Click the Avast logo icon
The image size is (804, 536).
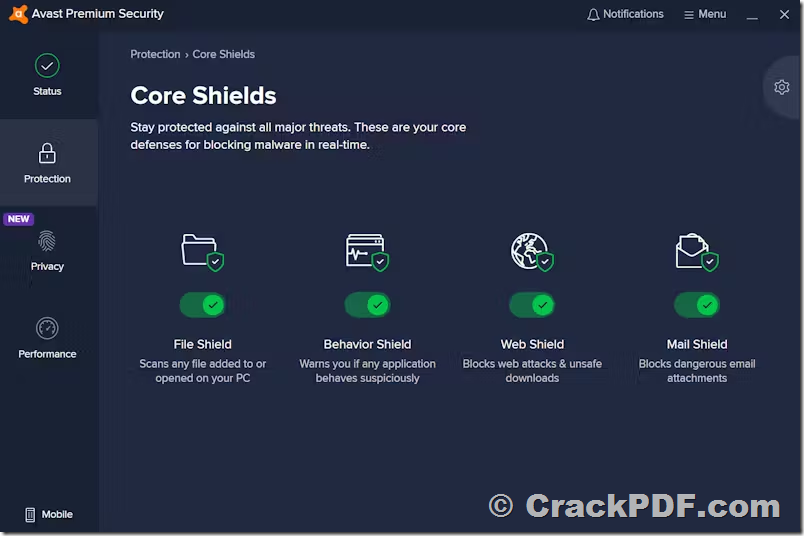(18, 14)
